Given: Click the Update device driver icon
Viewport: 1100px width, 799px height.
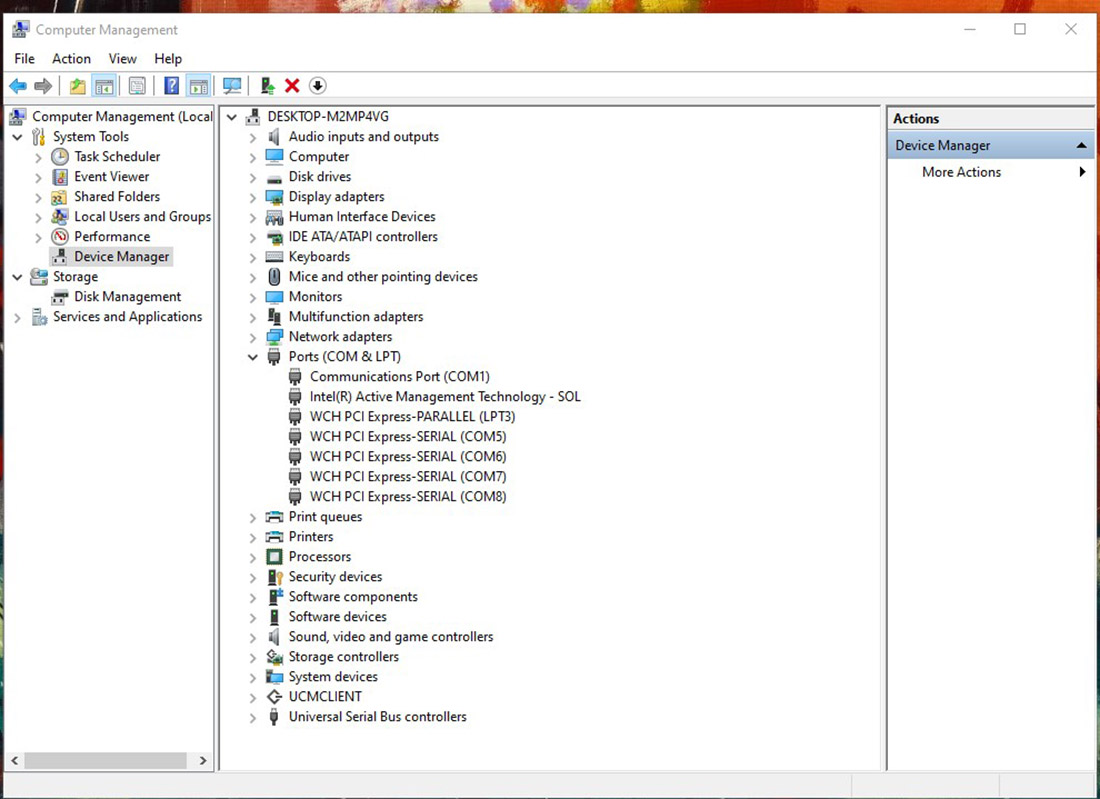Looking at the screenshot, I should [267, 86].
